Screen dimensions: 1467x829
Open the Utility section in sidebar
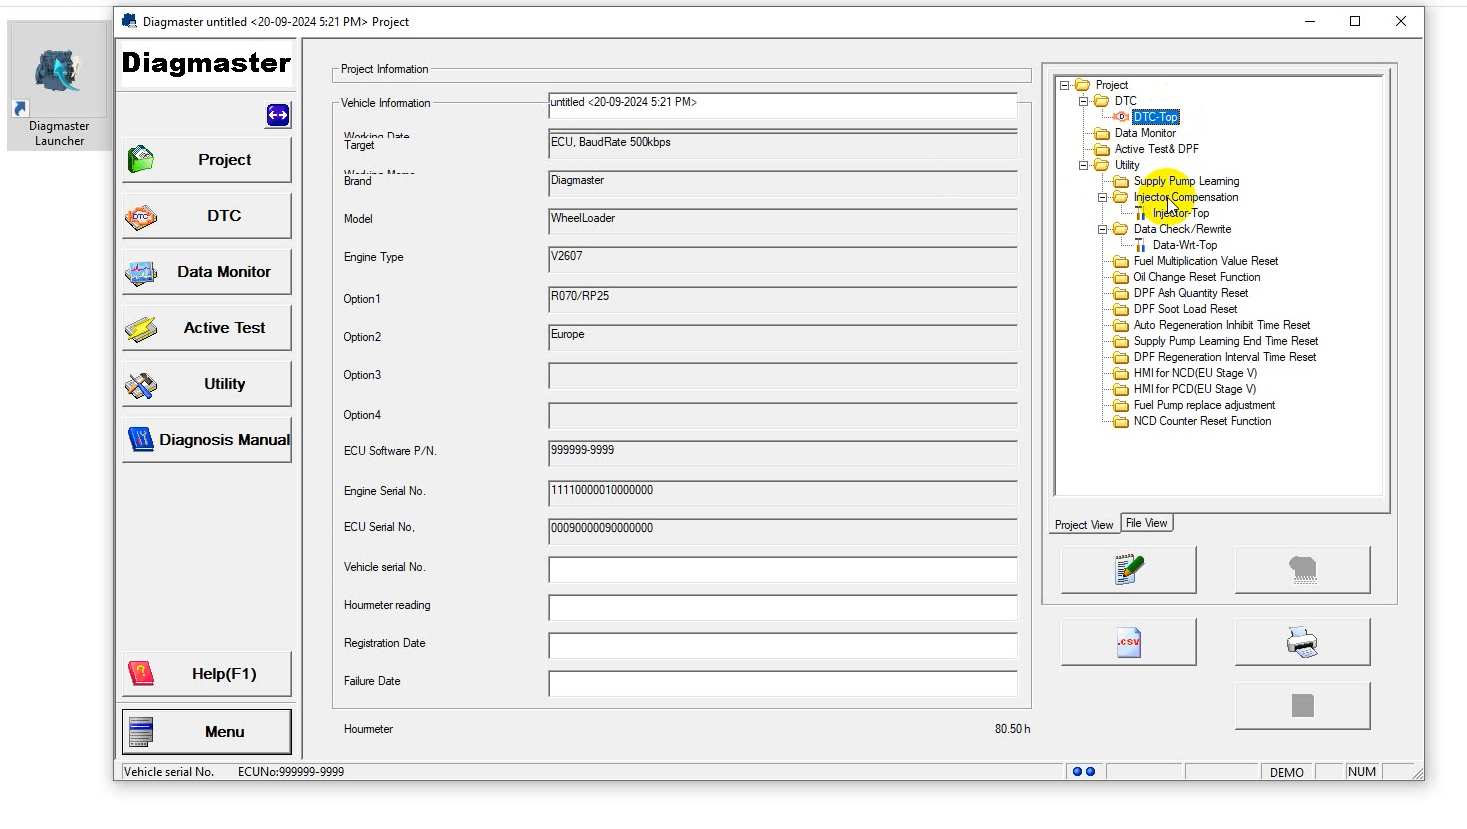point(207,384)
